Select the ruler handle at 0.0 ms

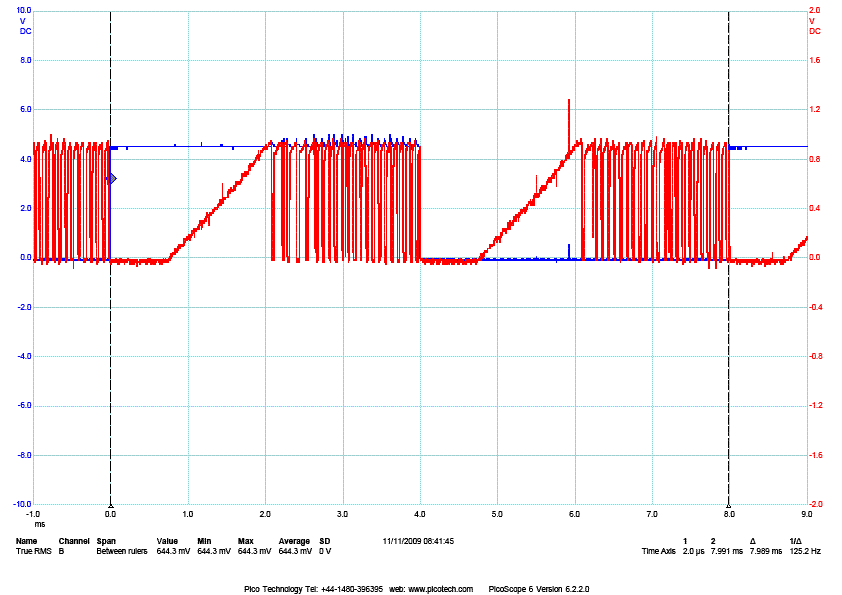click(110, 506)
